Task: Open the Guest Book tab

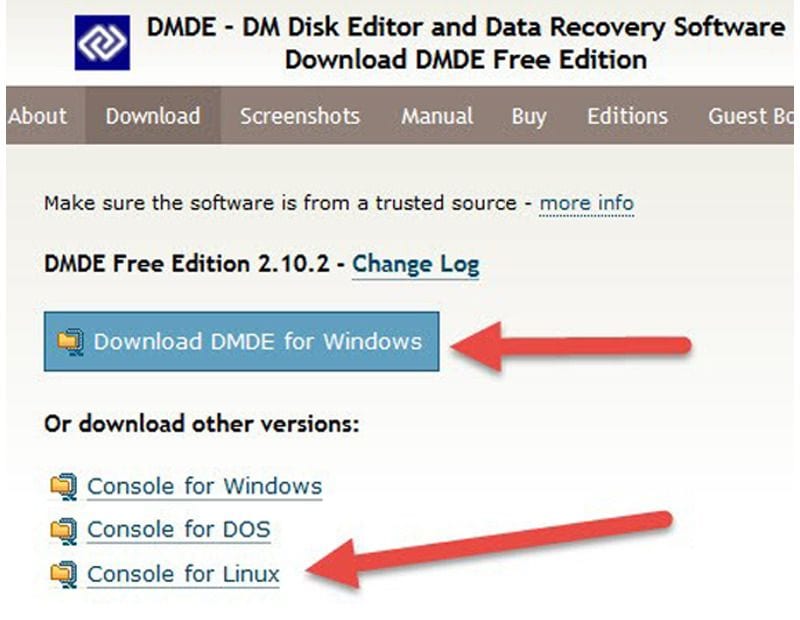Action: (x=750, y=116)
